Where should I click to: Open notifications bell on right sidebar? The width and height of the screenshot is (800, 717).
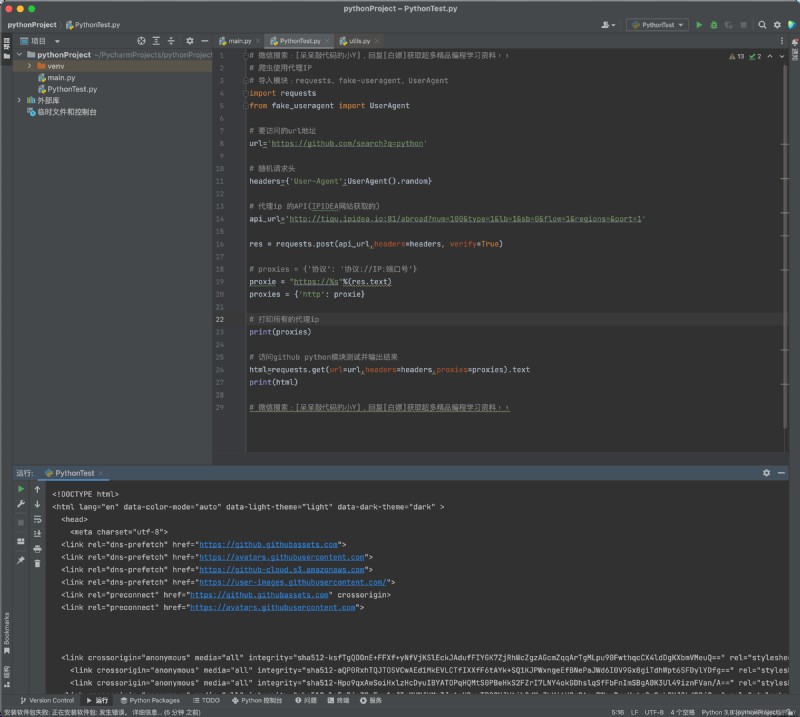point(795,42)
